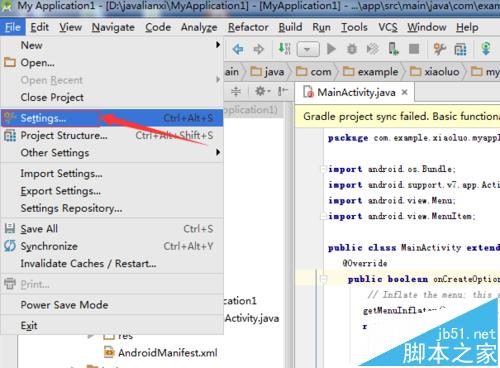The image size is (500, 368).
Task: Click the blue Back navigation arrow
Action: tap(238, 49)
